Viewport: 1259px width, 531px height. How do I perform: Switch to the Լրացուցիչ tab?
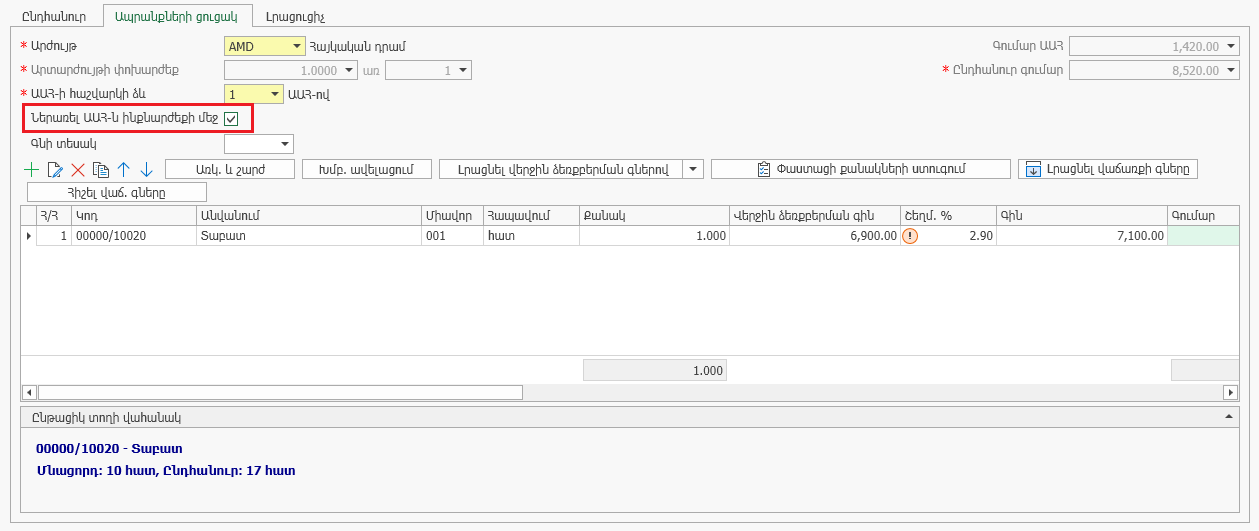pos(296,16)
